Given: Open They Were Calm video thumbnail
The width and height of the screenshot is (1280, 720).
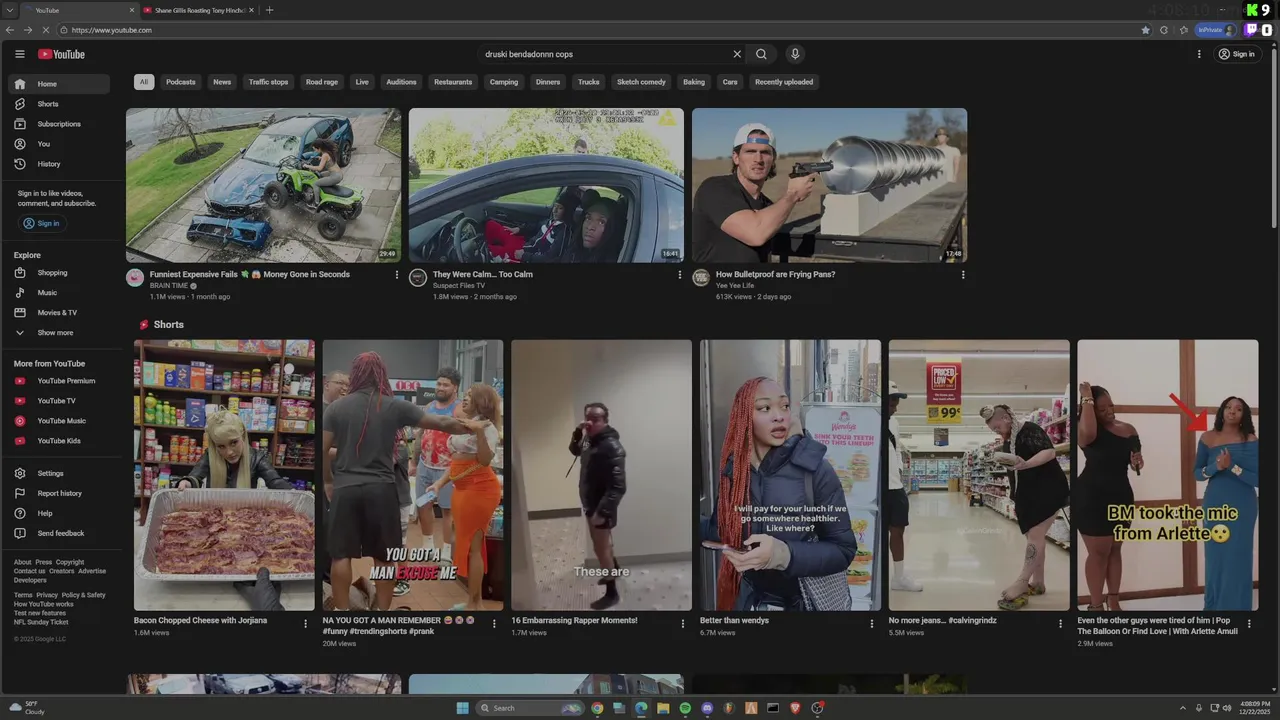Looking at the screenshot, I should 546,185.
